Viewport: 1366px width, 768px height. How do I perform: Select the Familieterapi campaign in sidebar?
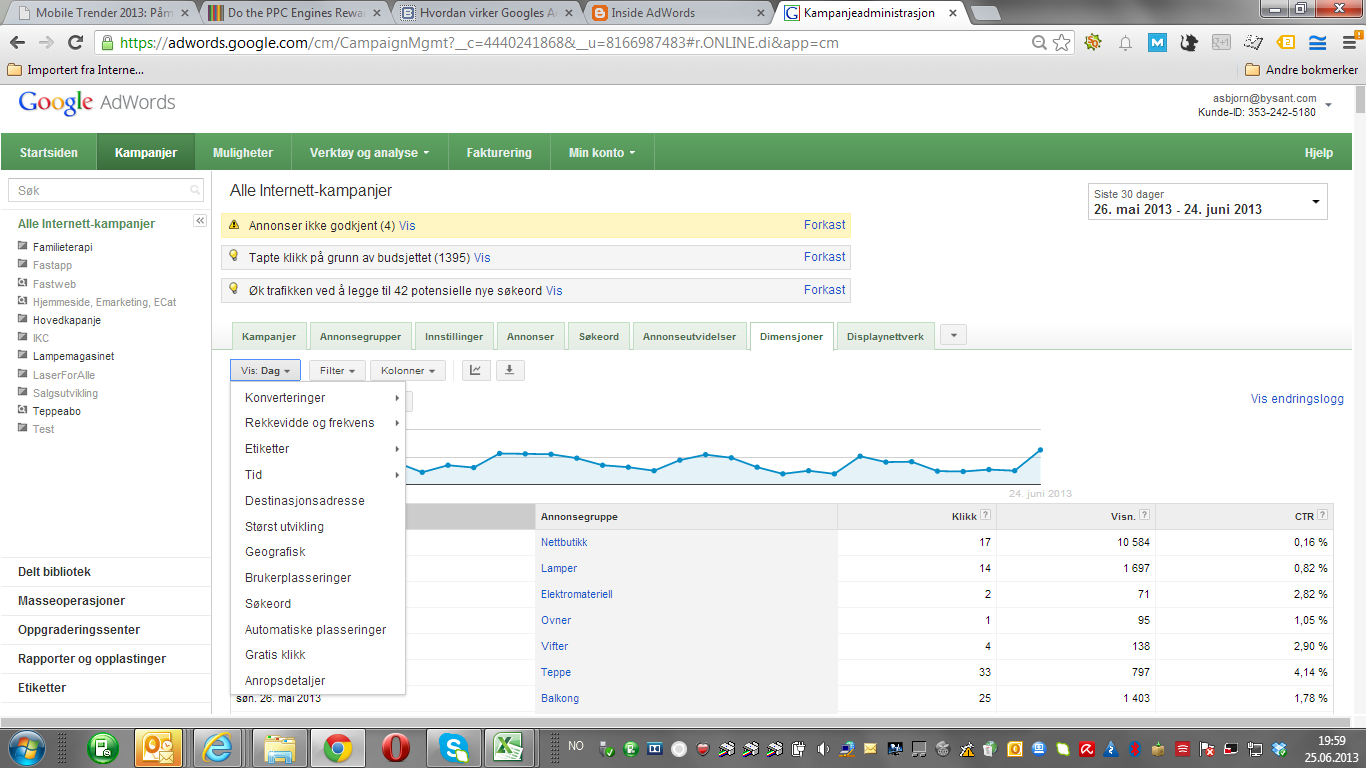(62, 247)
